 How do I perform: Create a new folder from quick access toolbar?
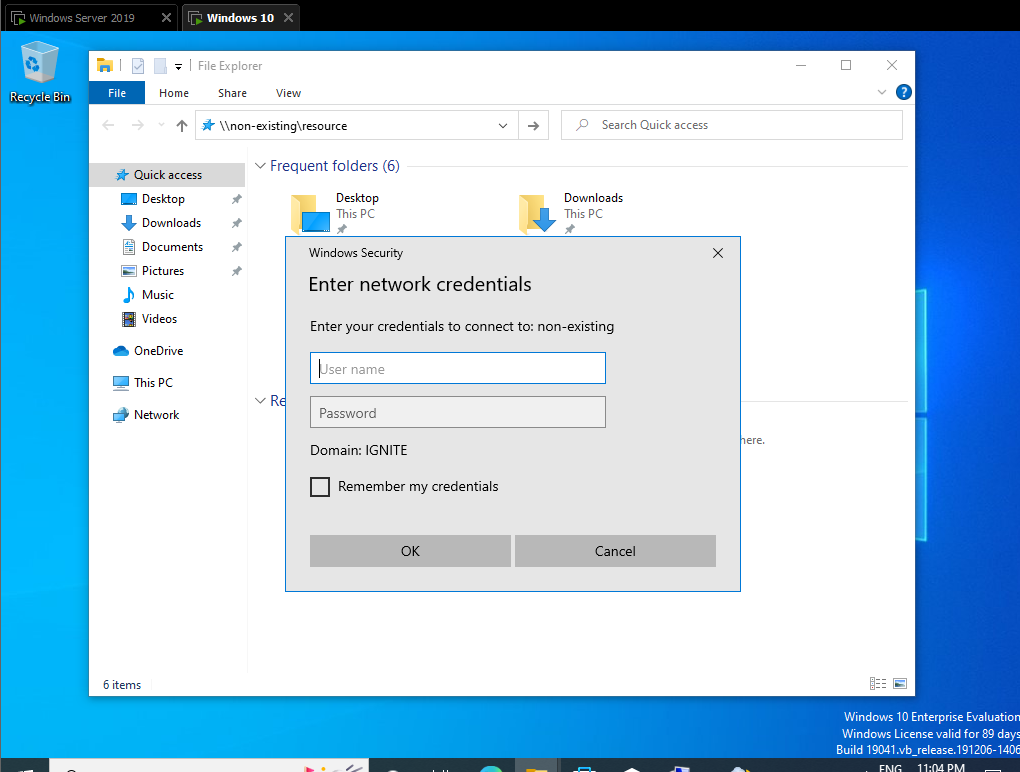pos(158,65)
